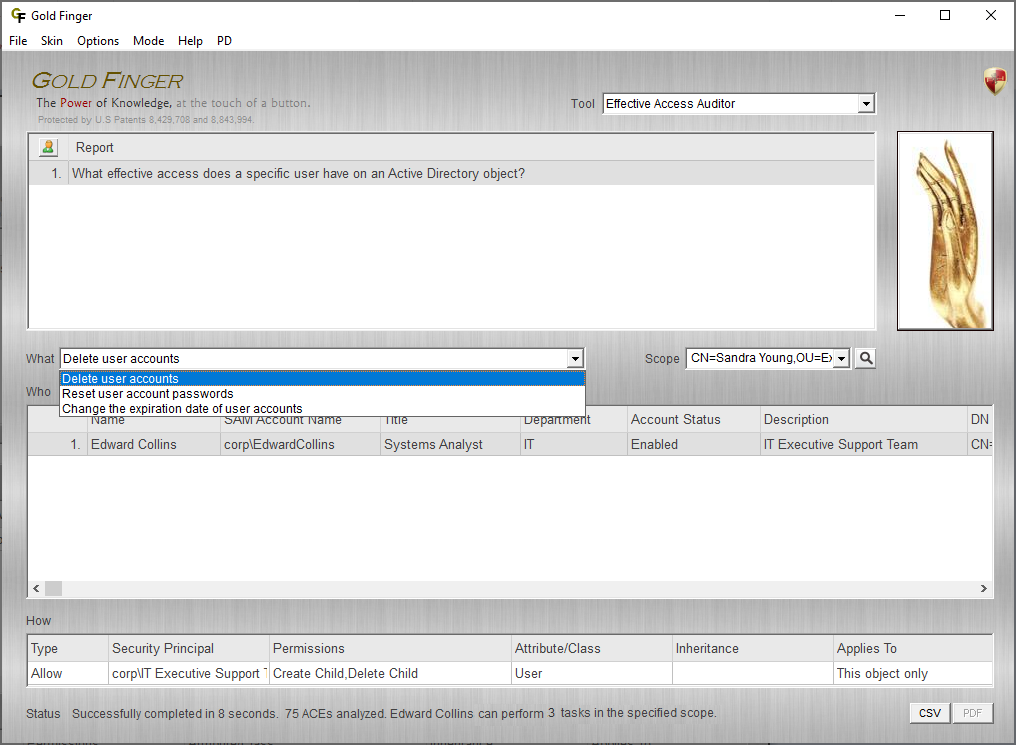Click the Permissions column header
1016x745 pixels.
390,648
